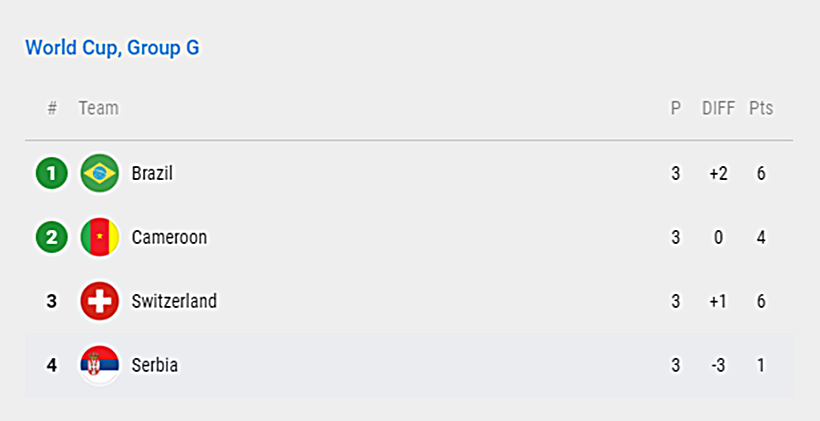Click the green rank 1 badge

(x=51, y=173)
